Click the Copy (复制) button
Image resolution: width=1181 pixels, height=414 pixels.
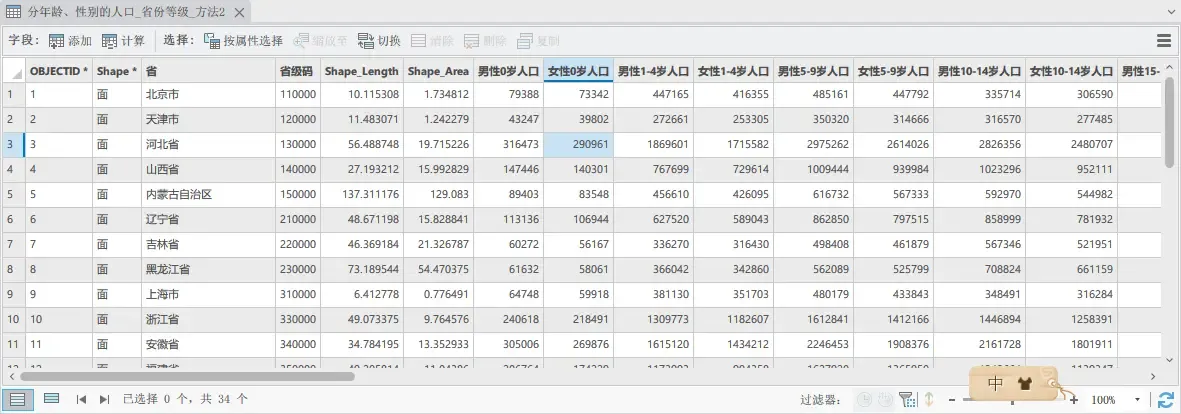click(x=538, y=41)
